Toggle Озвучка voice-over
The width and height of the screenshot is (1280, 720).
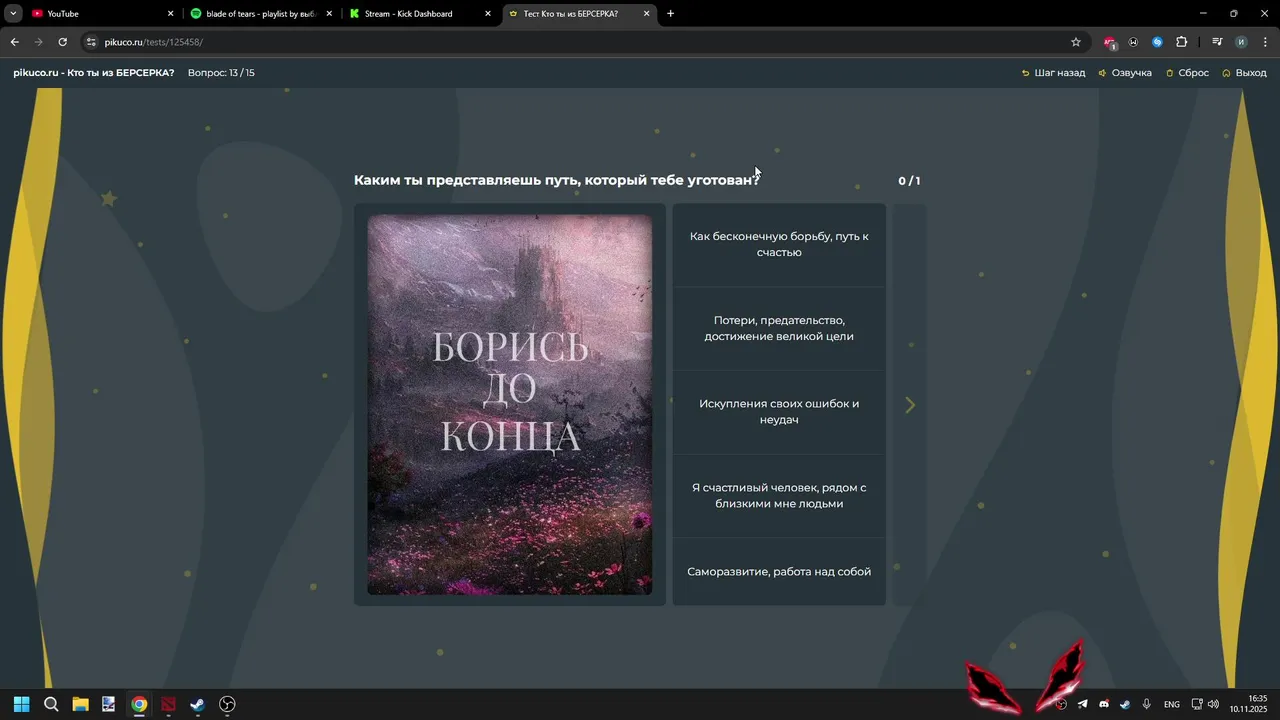click(x=1125, y=73)
